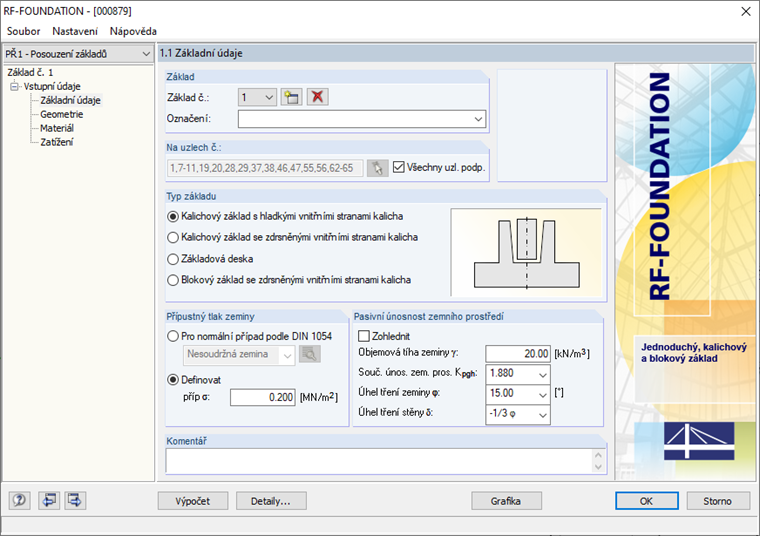Select Základní údaje in the tree

(x=70, y=100)
